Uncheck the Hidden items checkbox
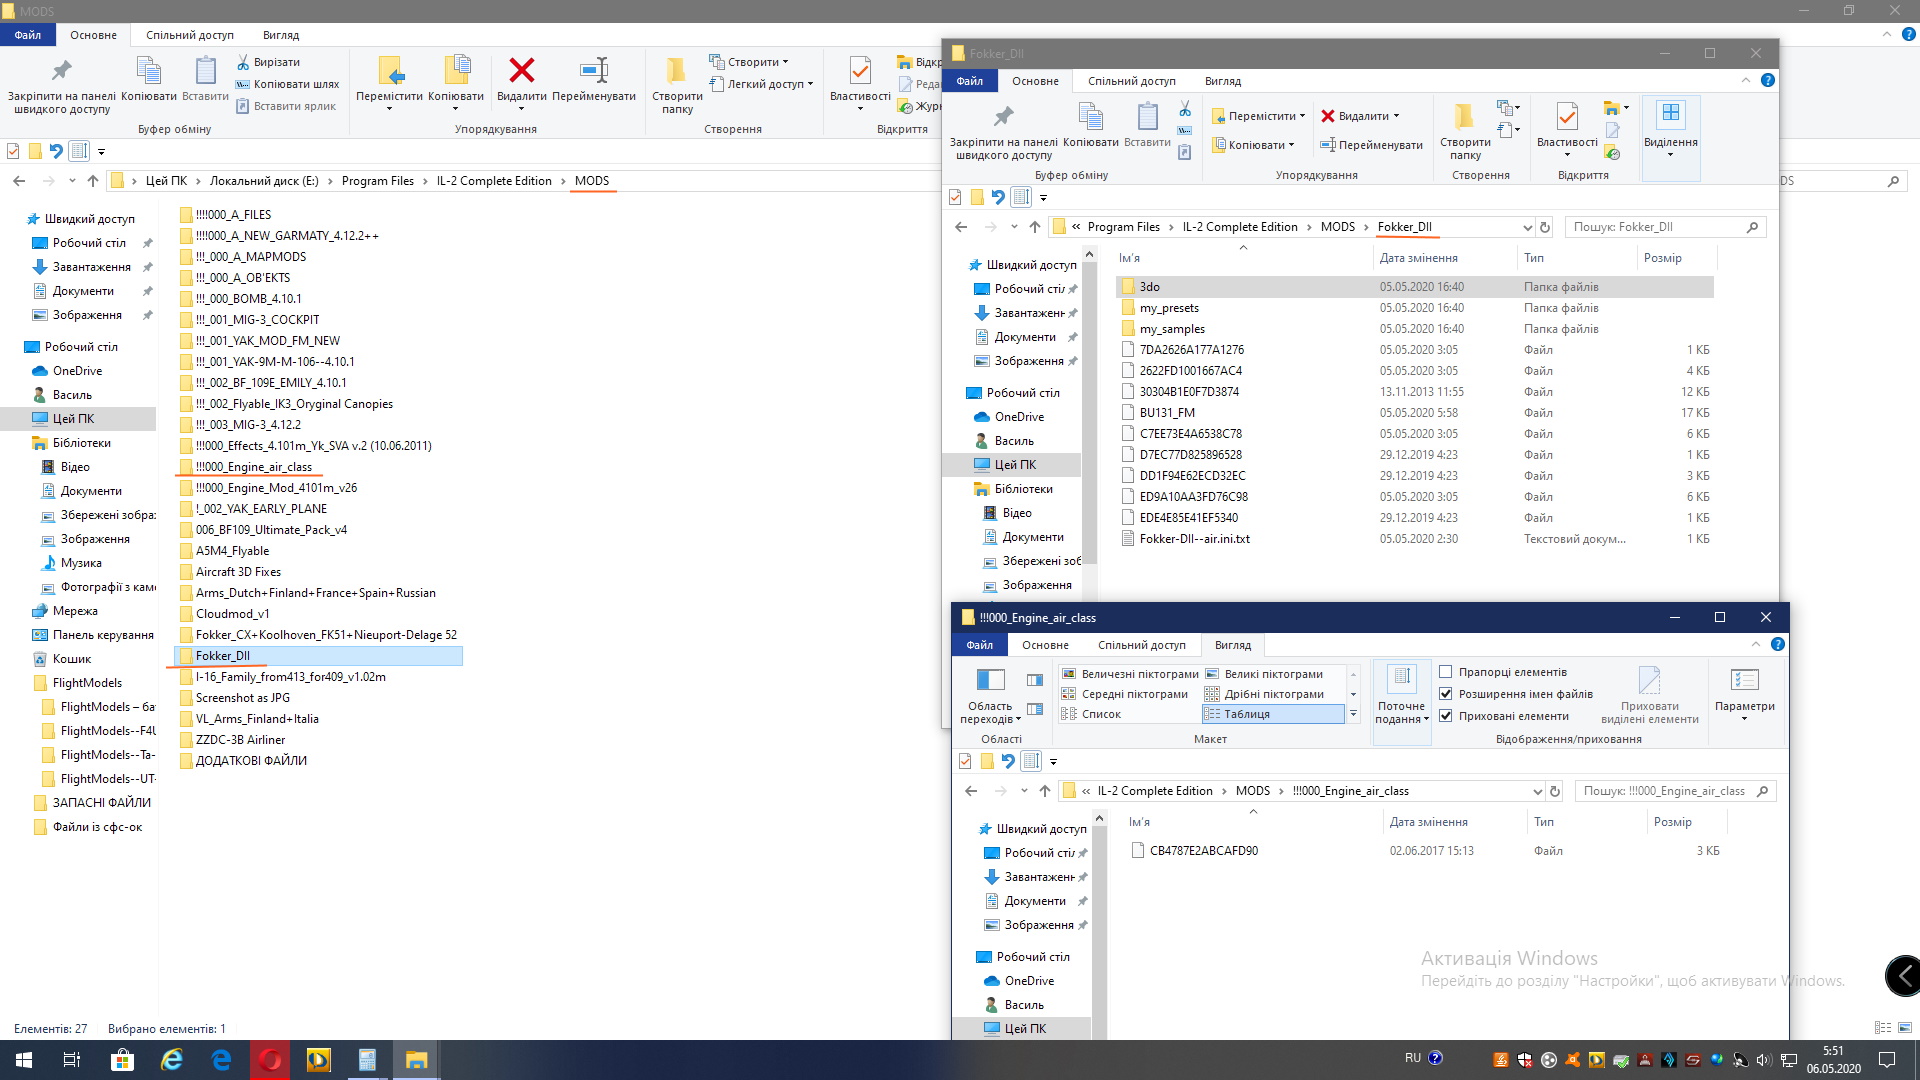The width and height of the screenshot is (1920, 1080). click(x=1445, y=716)
